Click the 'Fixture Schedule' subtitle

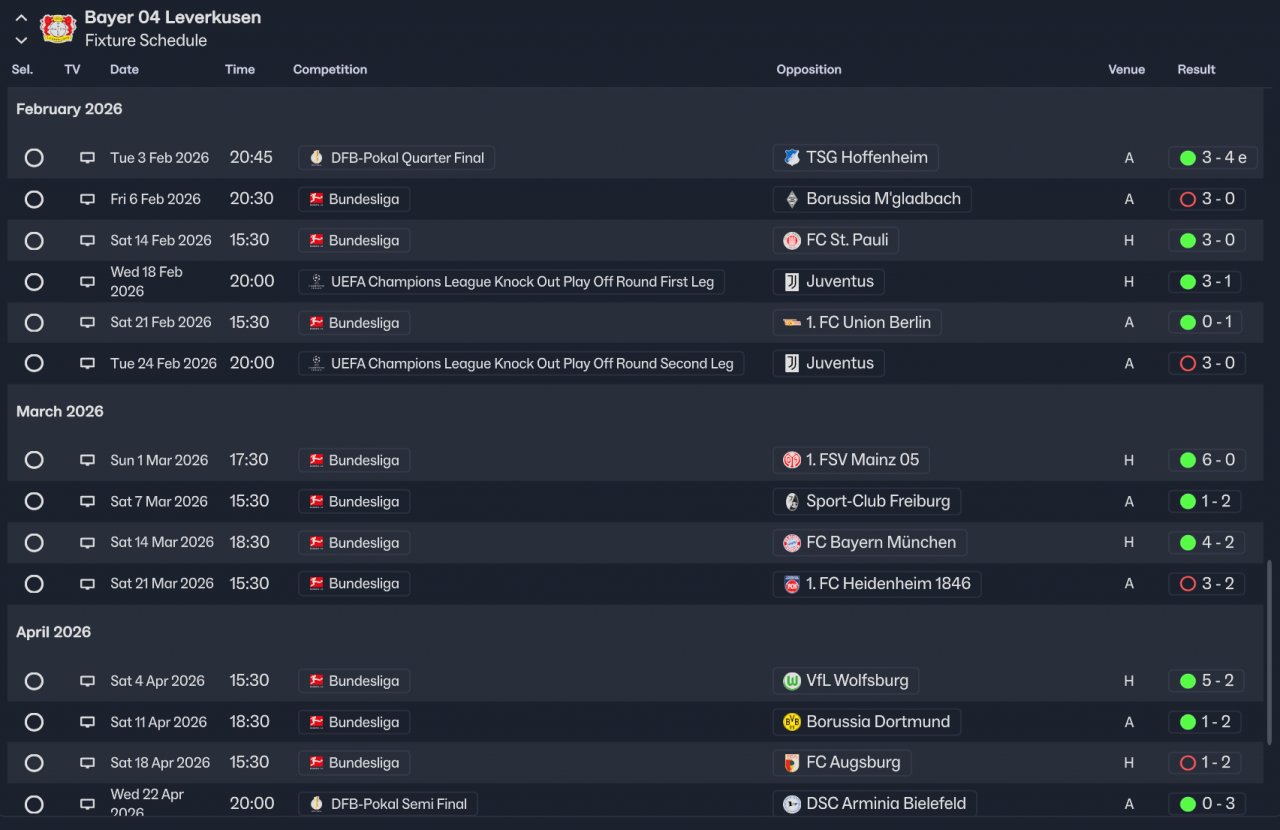pyautogui.click(x=146, y=41)
